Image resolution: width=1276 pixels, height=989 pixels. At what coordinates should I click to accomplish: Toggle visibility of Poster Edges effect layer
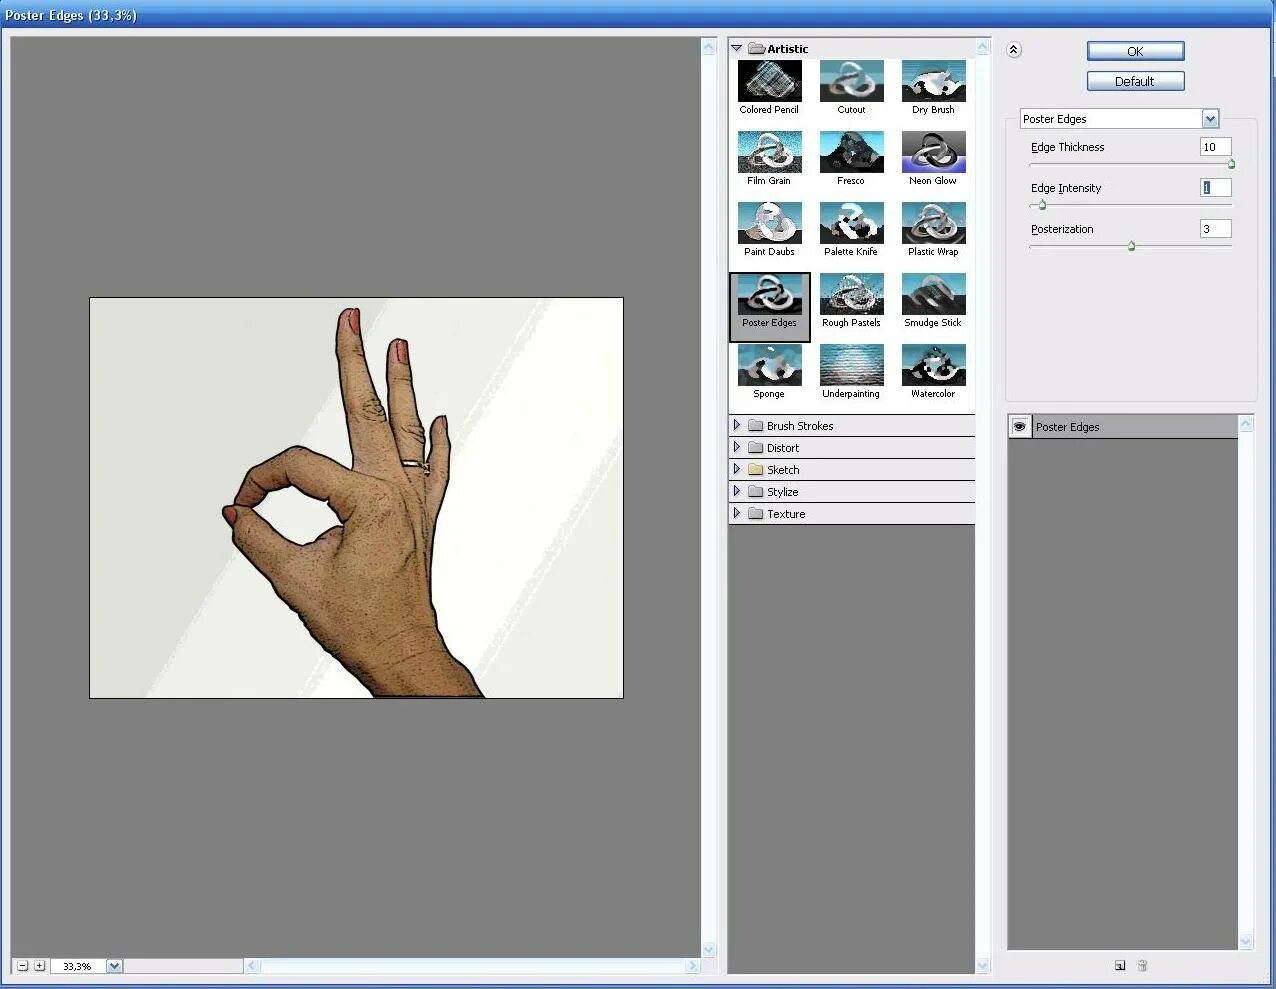(1019, 427)
